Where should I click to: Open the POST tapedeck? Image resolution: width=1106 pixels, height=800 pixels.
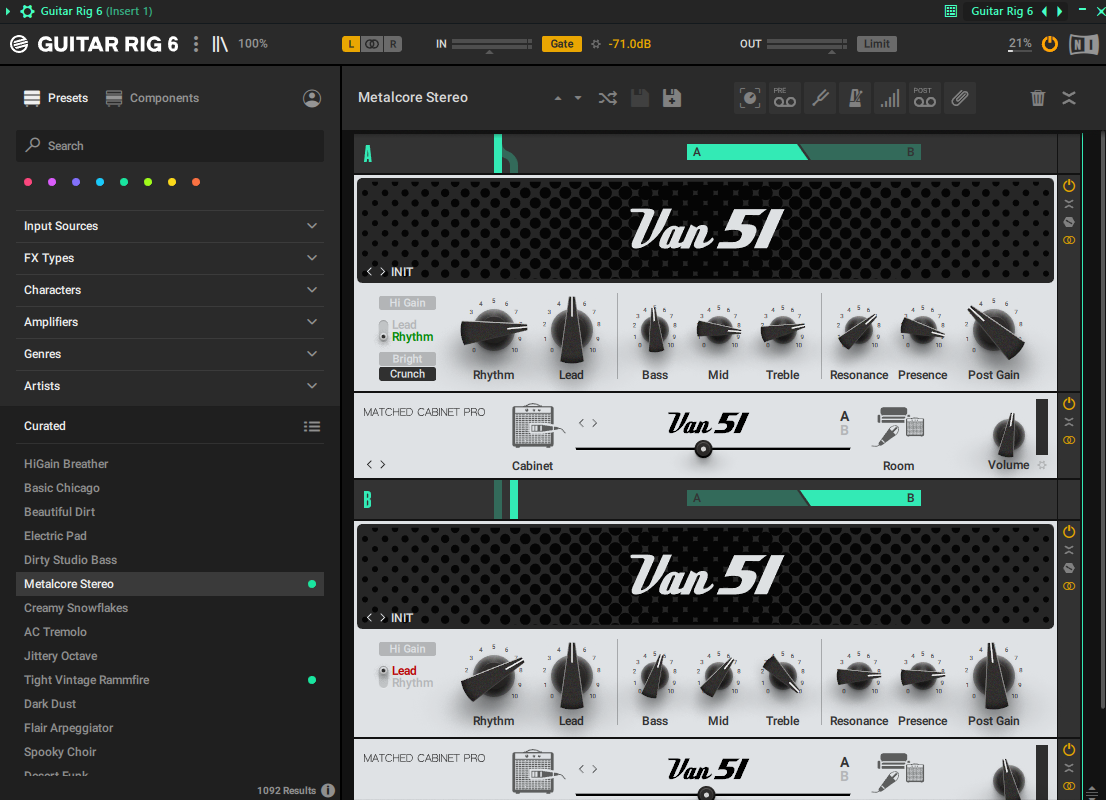coord(924,97)
